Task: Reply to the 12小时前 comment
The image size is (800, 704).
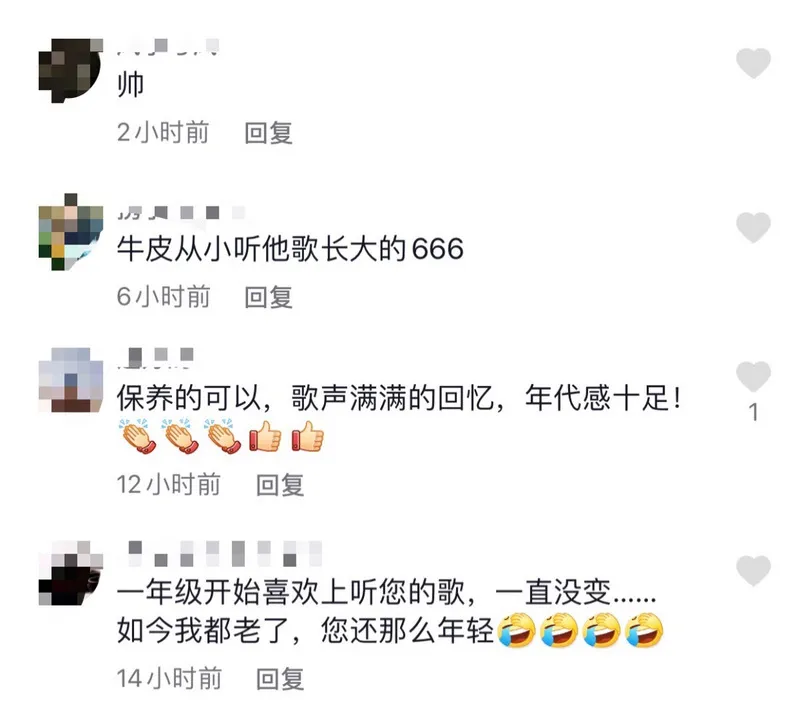Action: point(280,485)
